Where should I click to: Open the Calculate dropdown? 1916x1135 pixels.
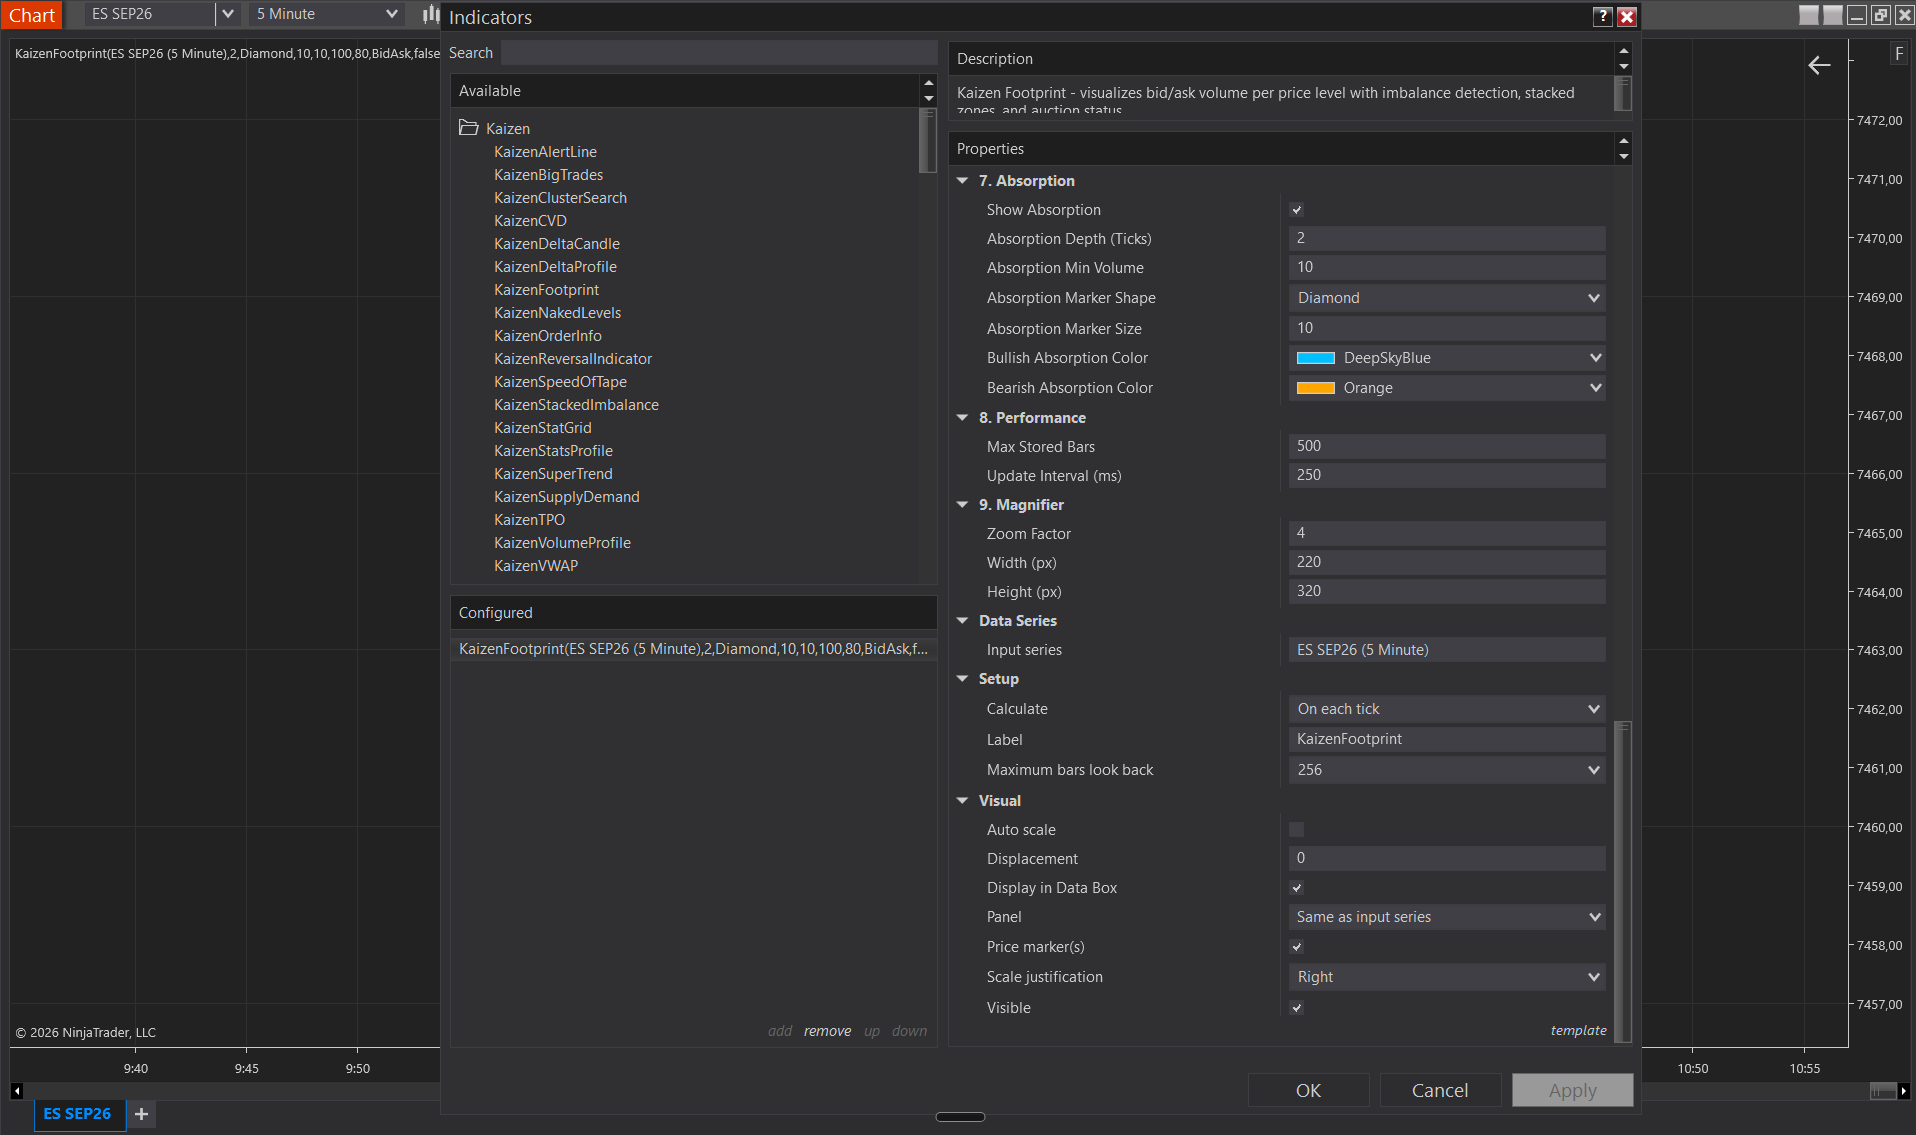[1447, 709]
